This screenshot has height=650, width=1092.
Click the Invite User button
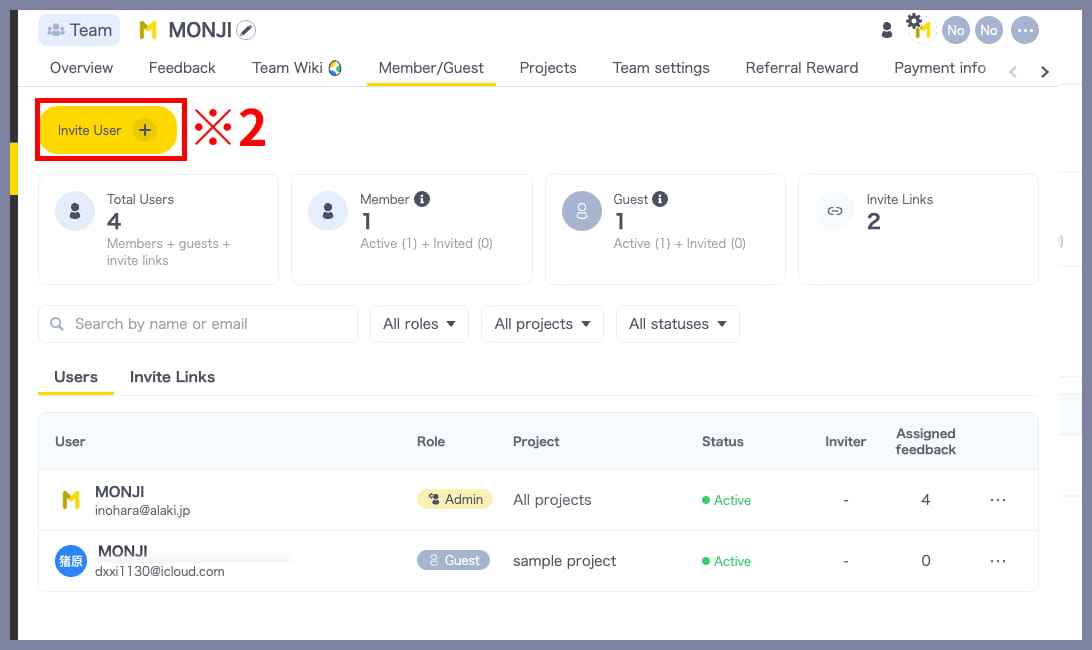(x=109, y=130)
